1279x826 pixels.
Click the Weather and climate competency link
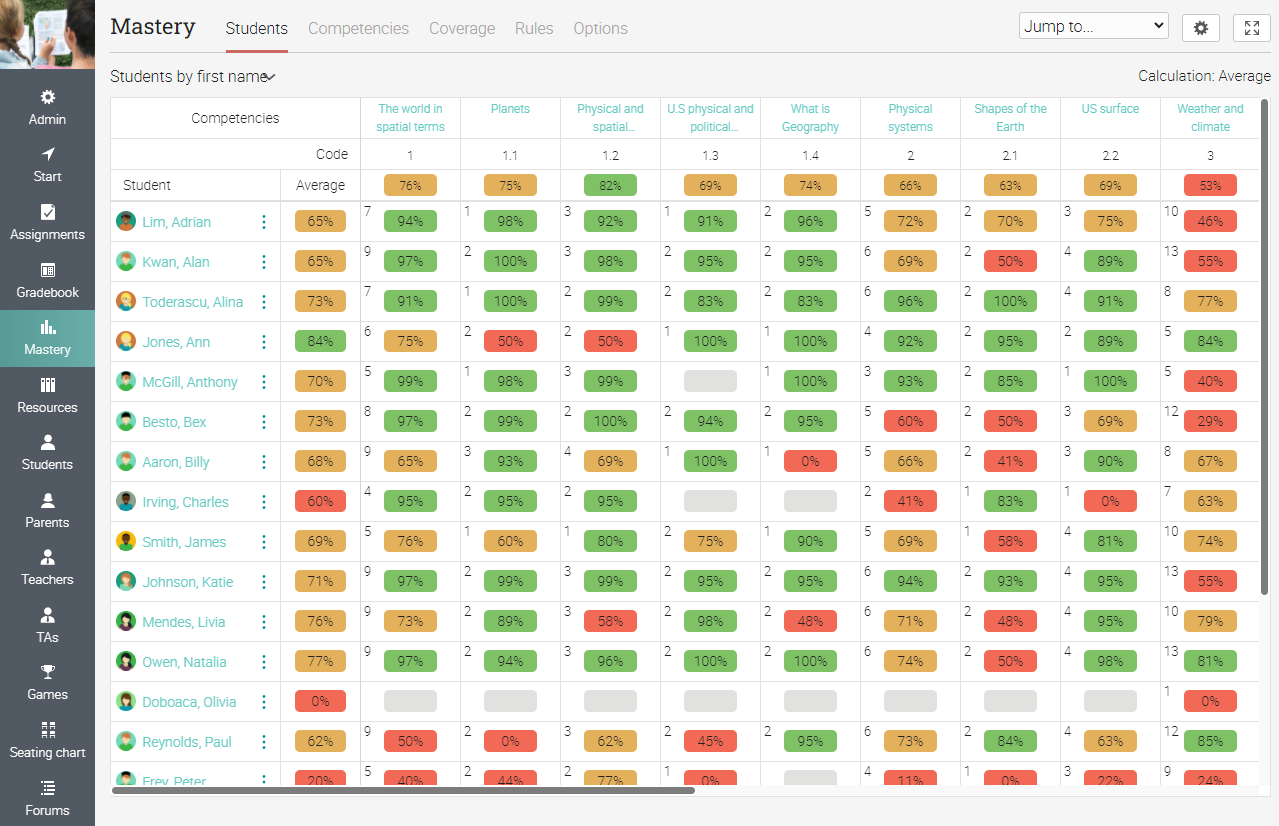click(x=1210, y=118)
